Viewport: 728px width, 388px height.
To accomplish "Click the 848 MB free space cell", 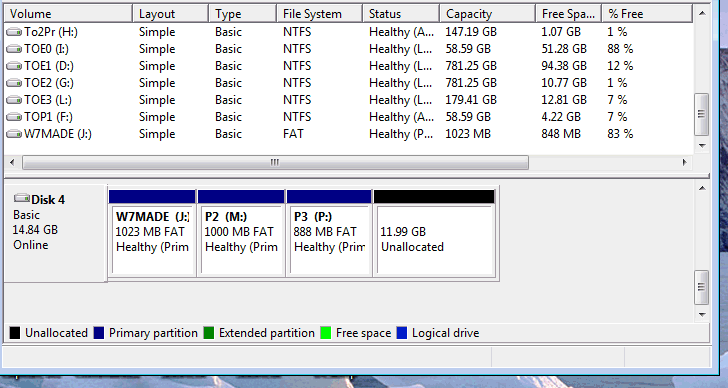I will [x=561, y=134].
